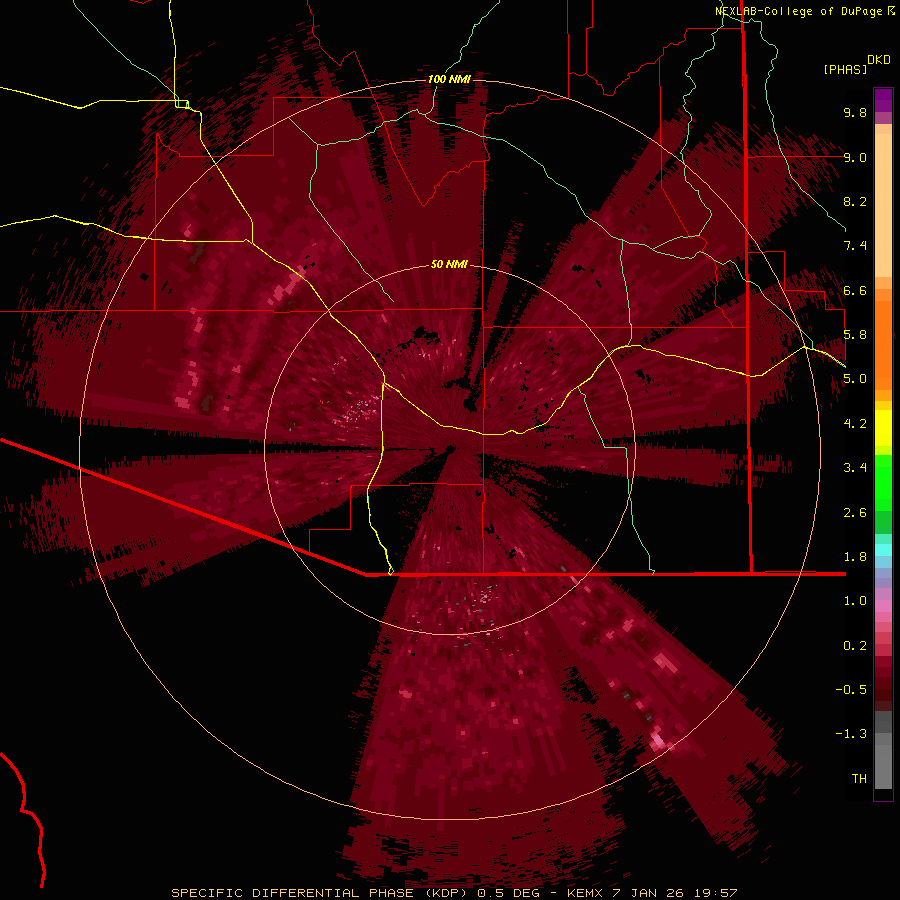Pick the cyan segment of the color bar
This screenshot has width=900, height=900.
(883, 550)
